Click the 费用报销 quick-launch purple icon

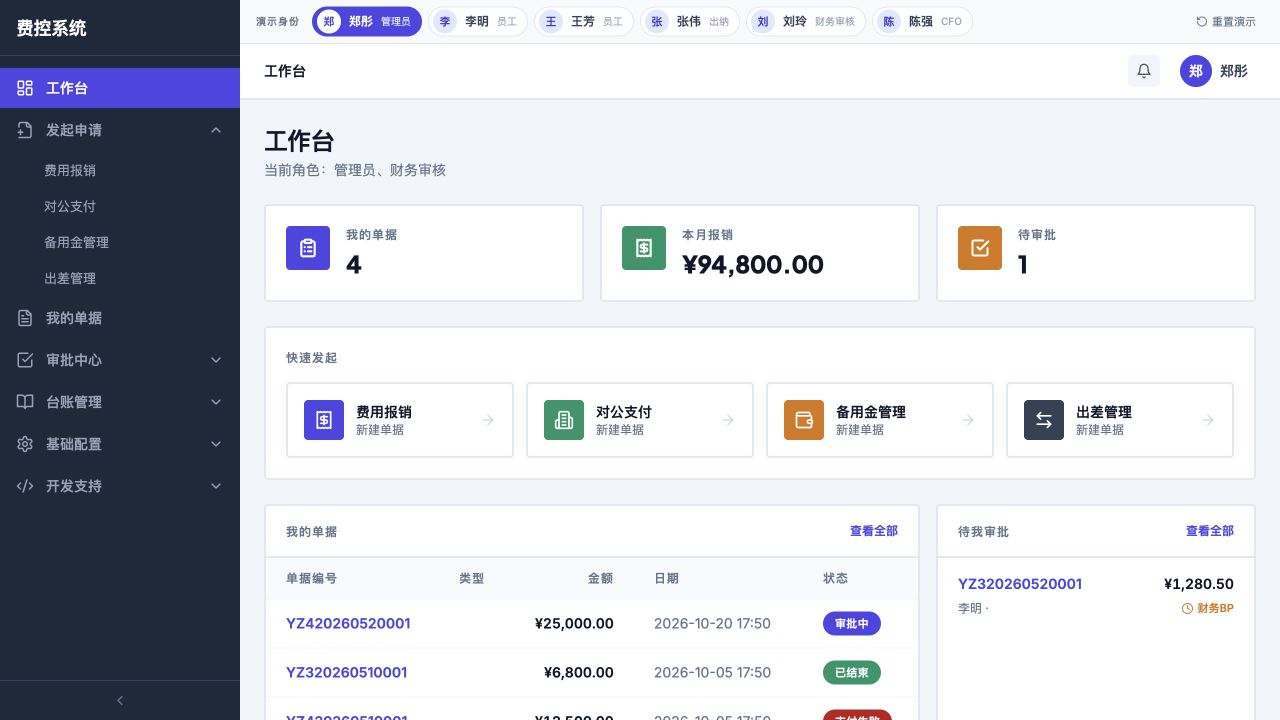tap(324, 420)
